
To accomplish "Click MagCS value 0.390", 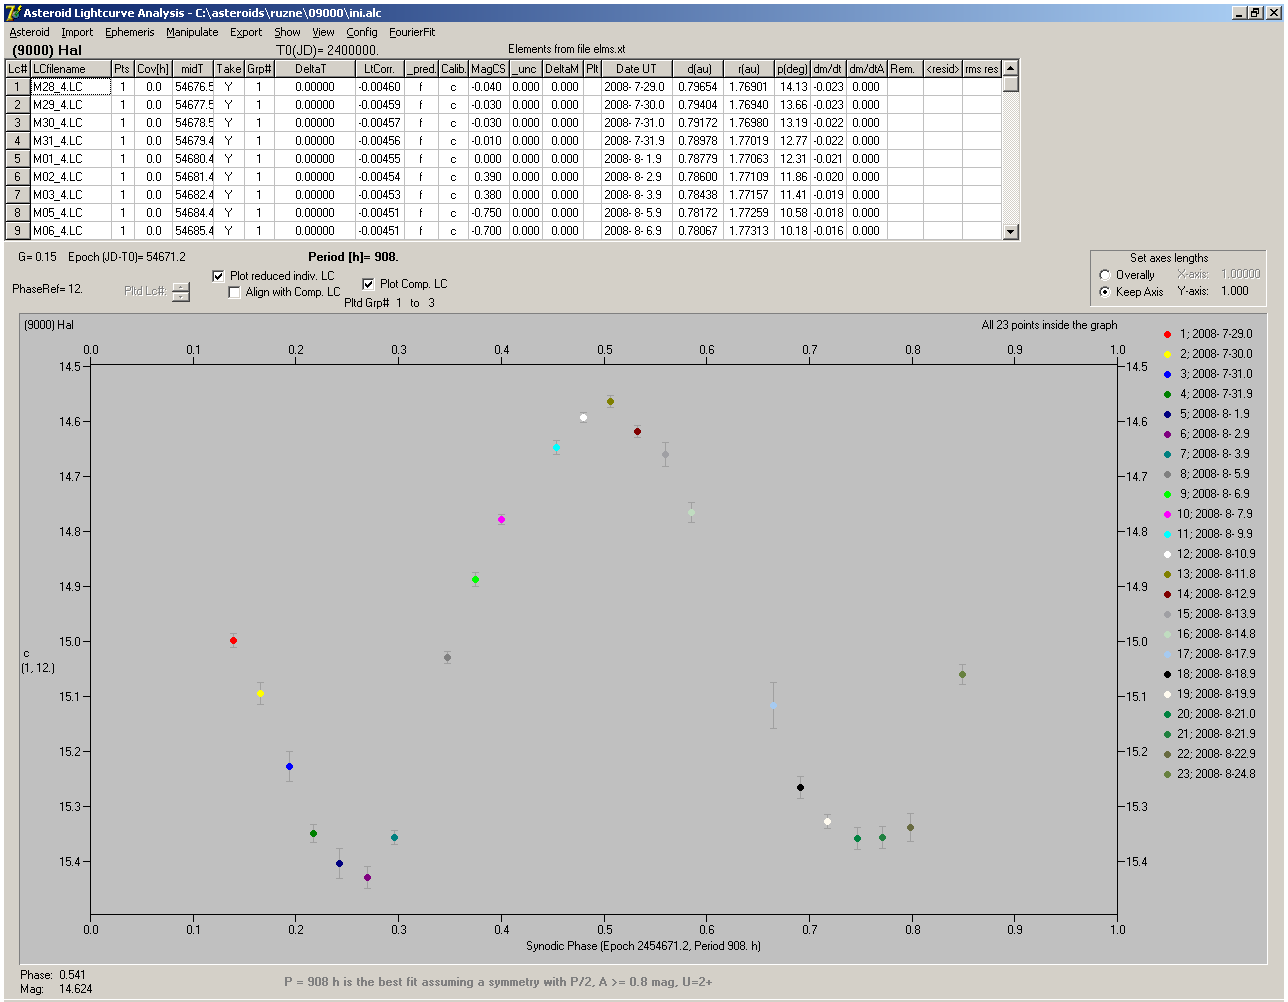I will pos(488,177).
